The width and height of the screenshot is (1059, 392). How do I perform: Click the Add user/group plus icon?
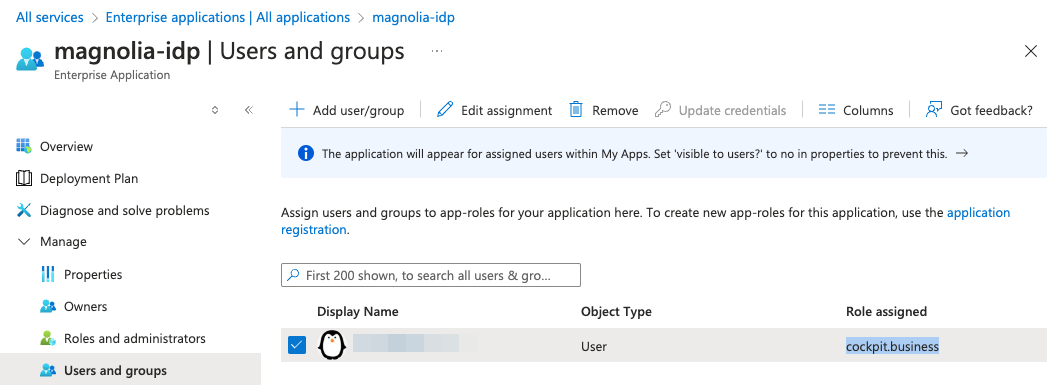click(x=296, y=109)
